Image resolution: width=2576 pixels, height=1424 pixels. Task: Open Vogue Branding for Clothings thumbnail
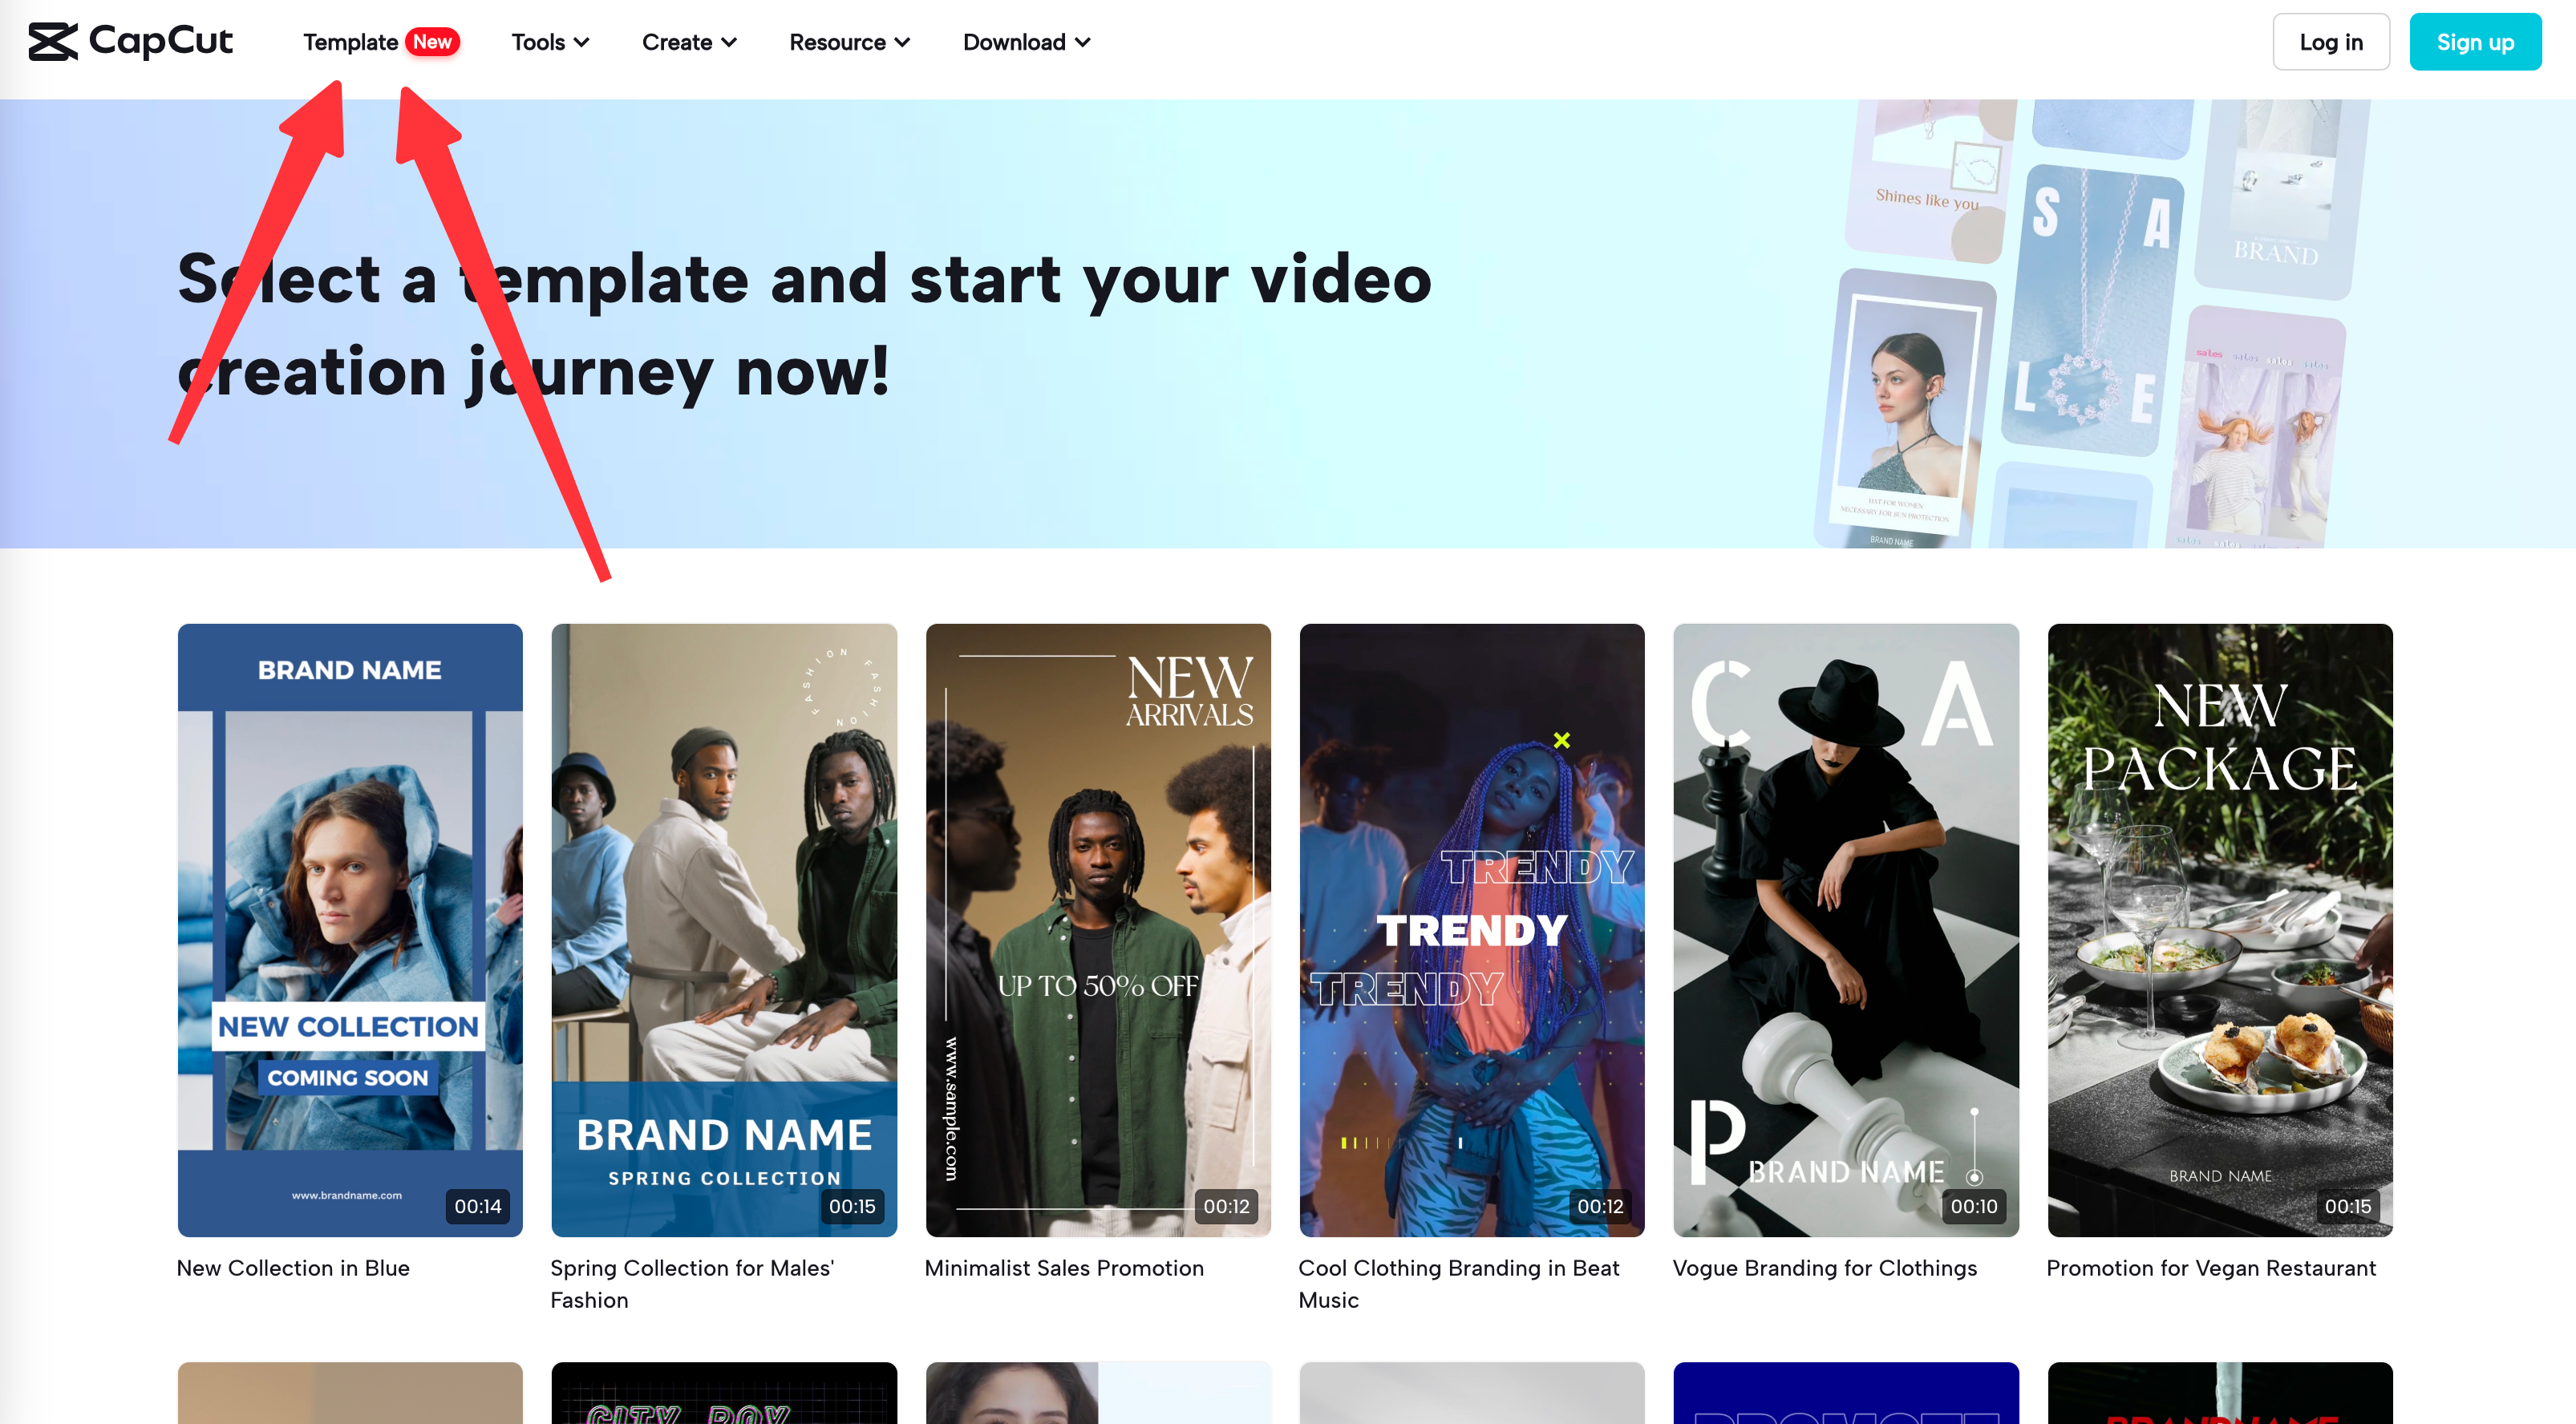click(1846, 930)
